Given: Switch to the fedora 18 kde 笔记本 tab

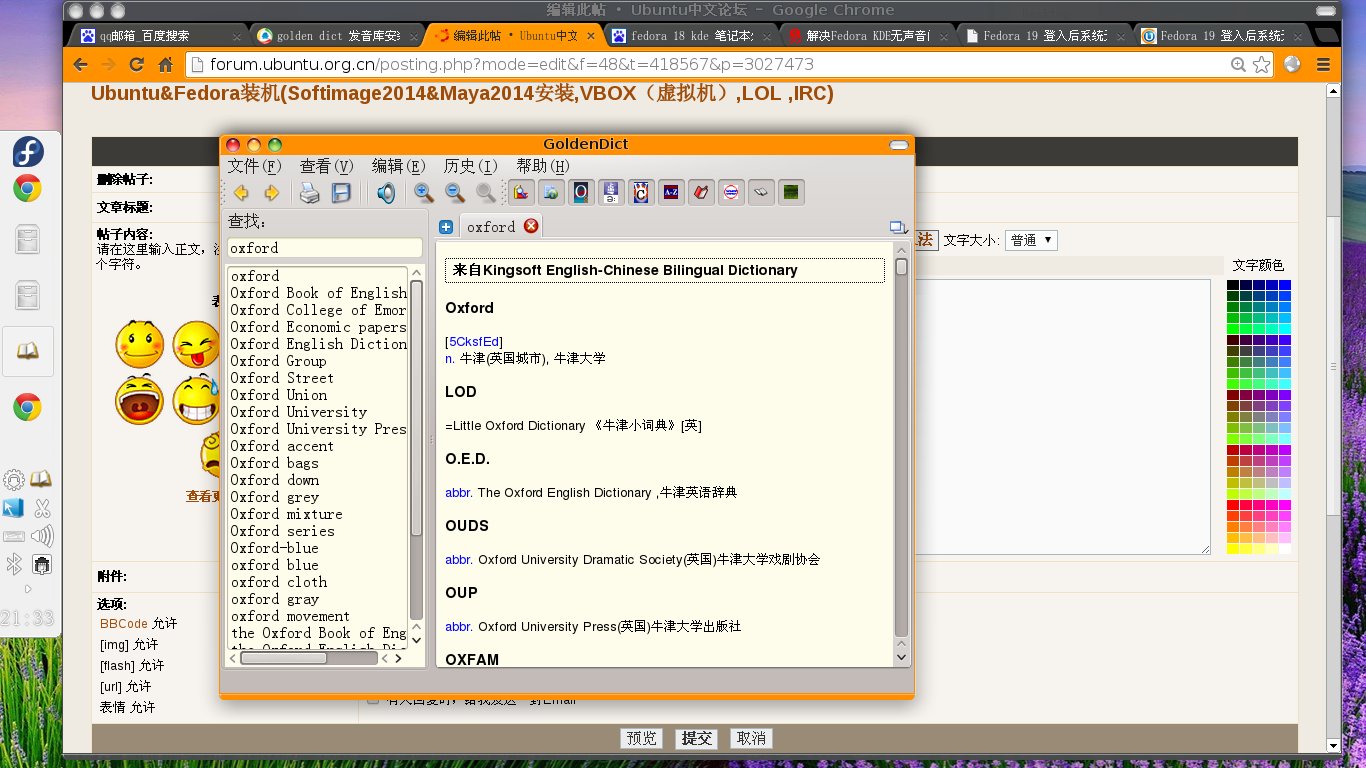Looking at the screenshot, I should coord(689,35).
